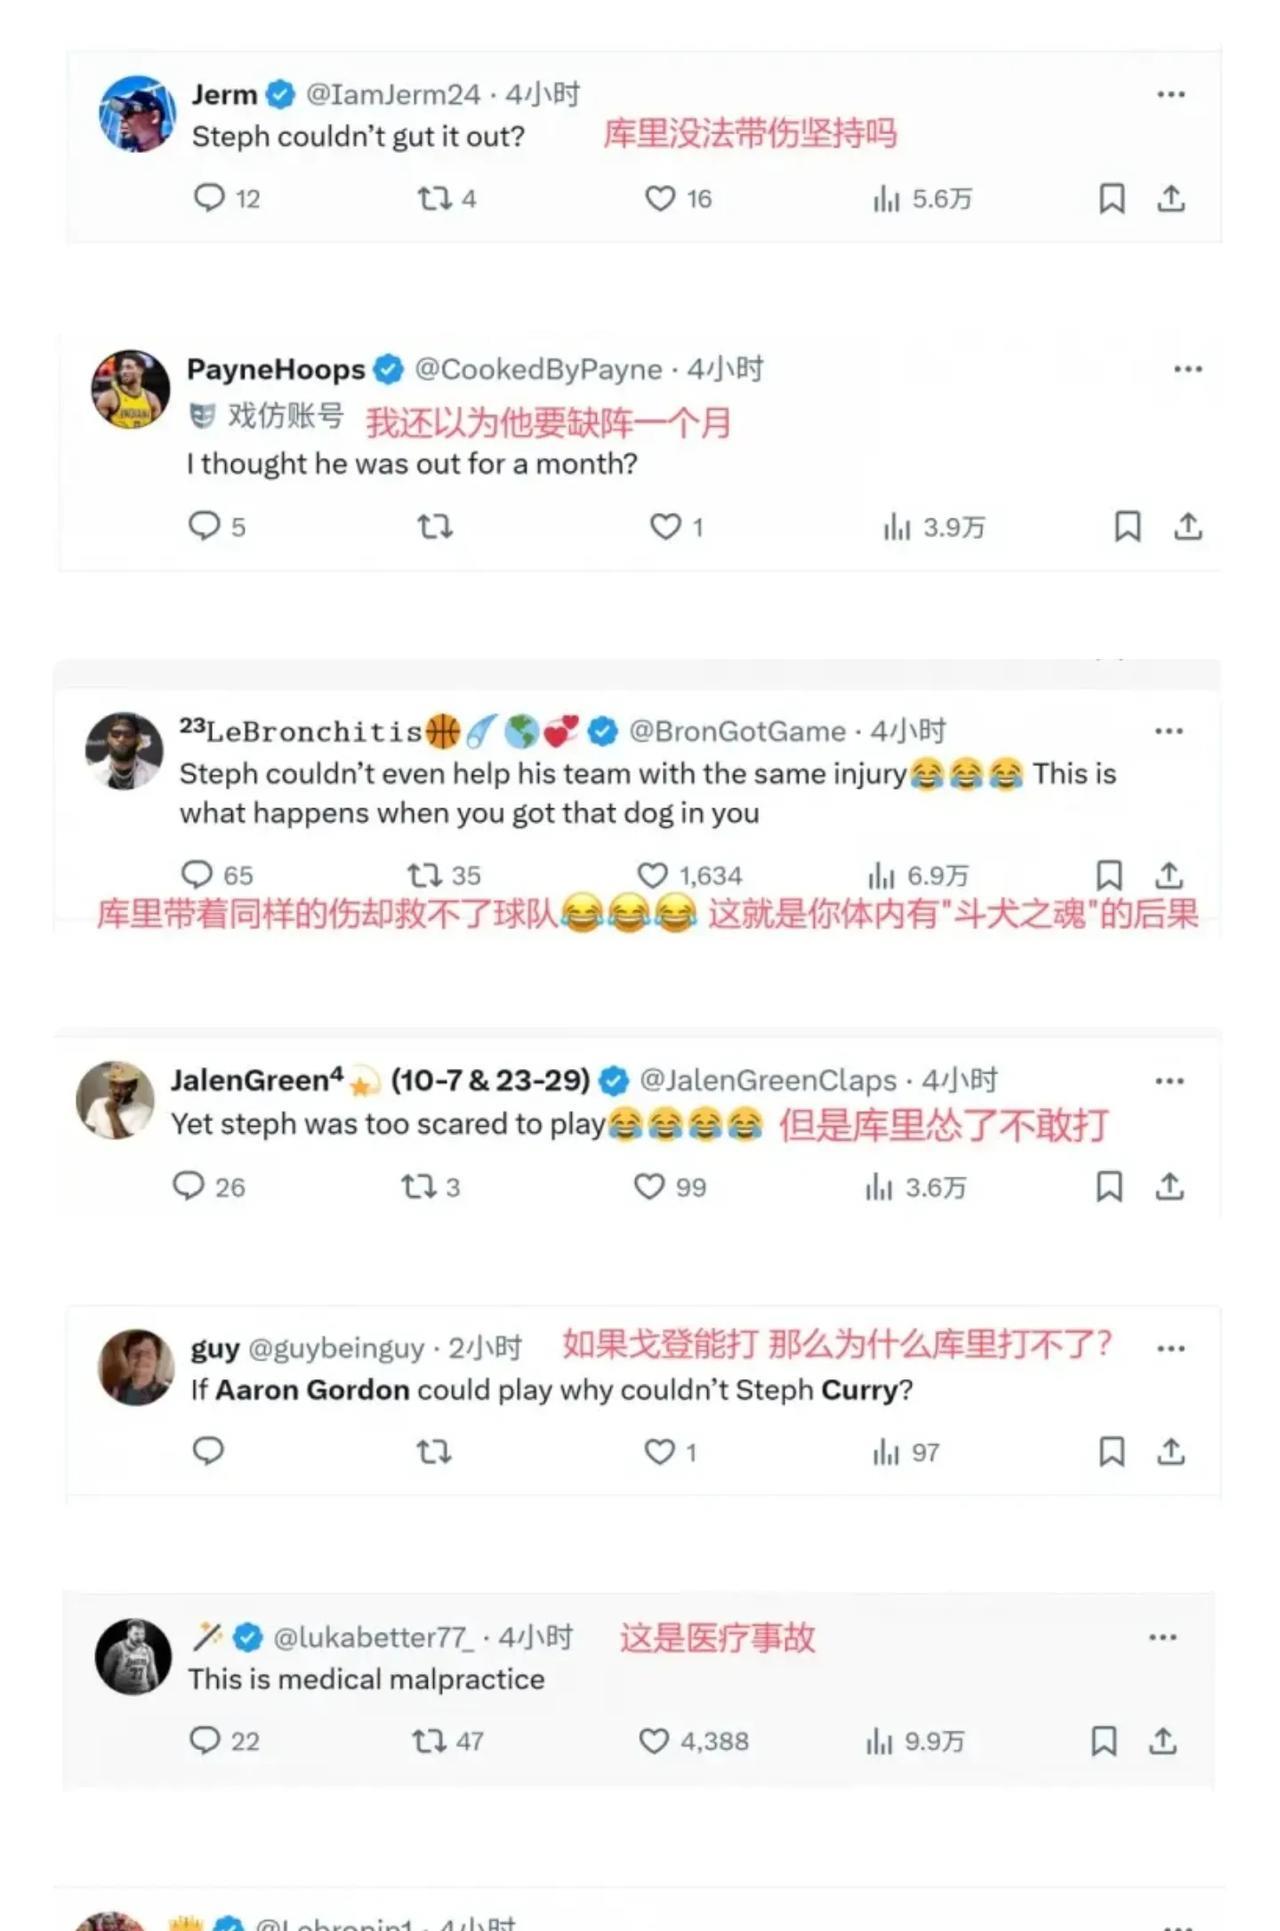The width and height of the screenshot is (1280, 1931).
Task: Visit the @CookedByPayne profile link
Action: point(538,369)
